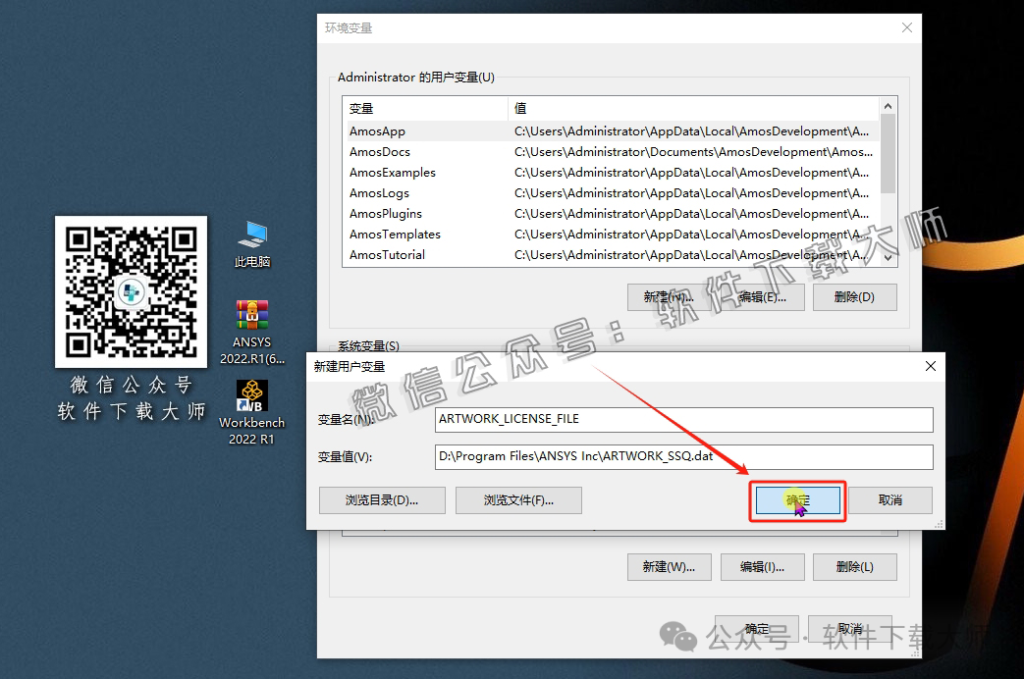Image resolution: width=1024 pixels, height=679 pixels.
Task: Click the WeChat logo in bottom watermark
Action: coord(679,638)
